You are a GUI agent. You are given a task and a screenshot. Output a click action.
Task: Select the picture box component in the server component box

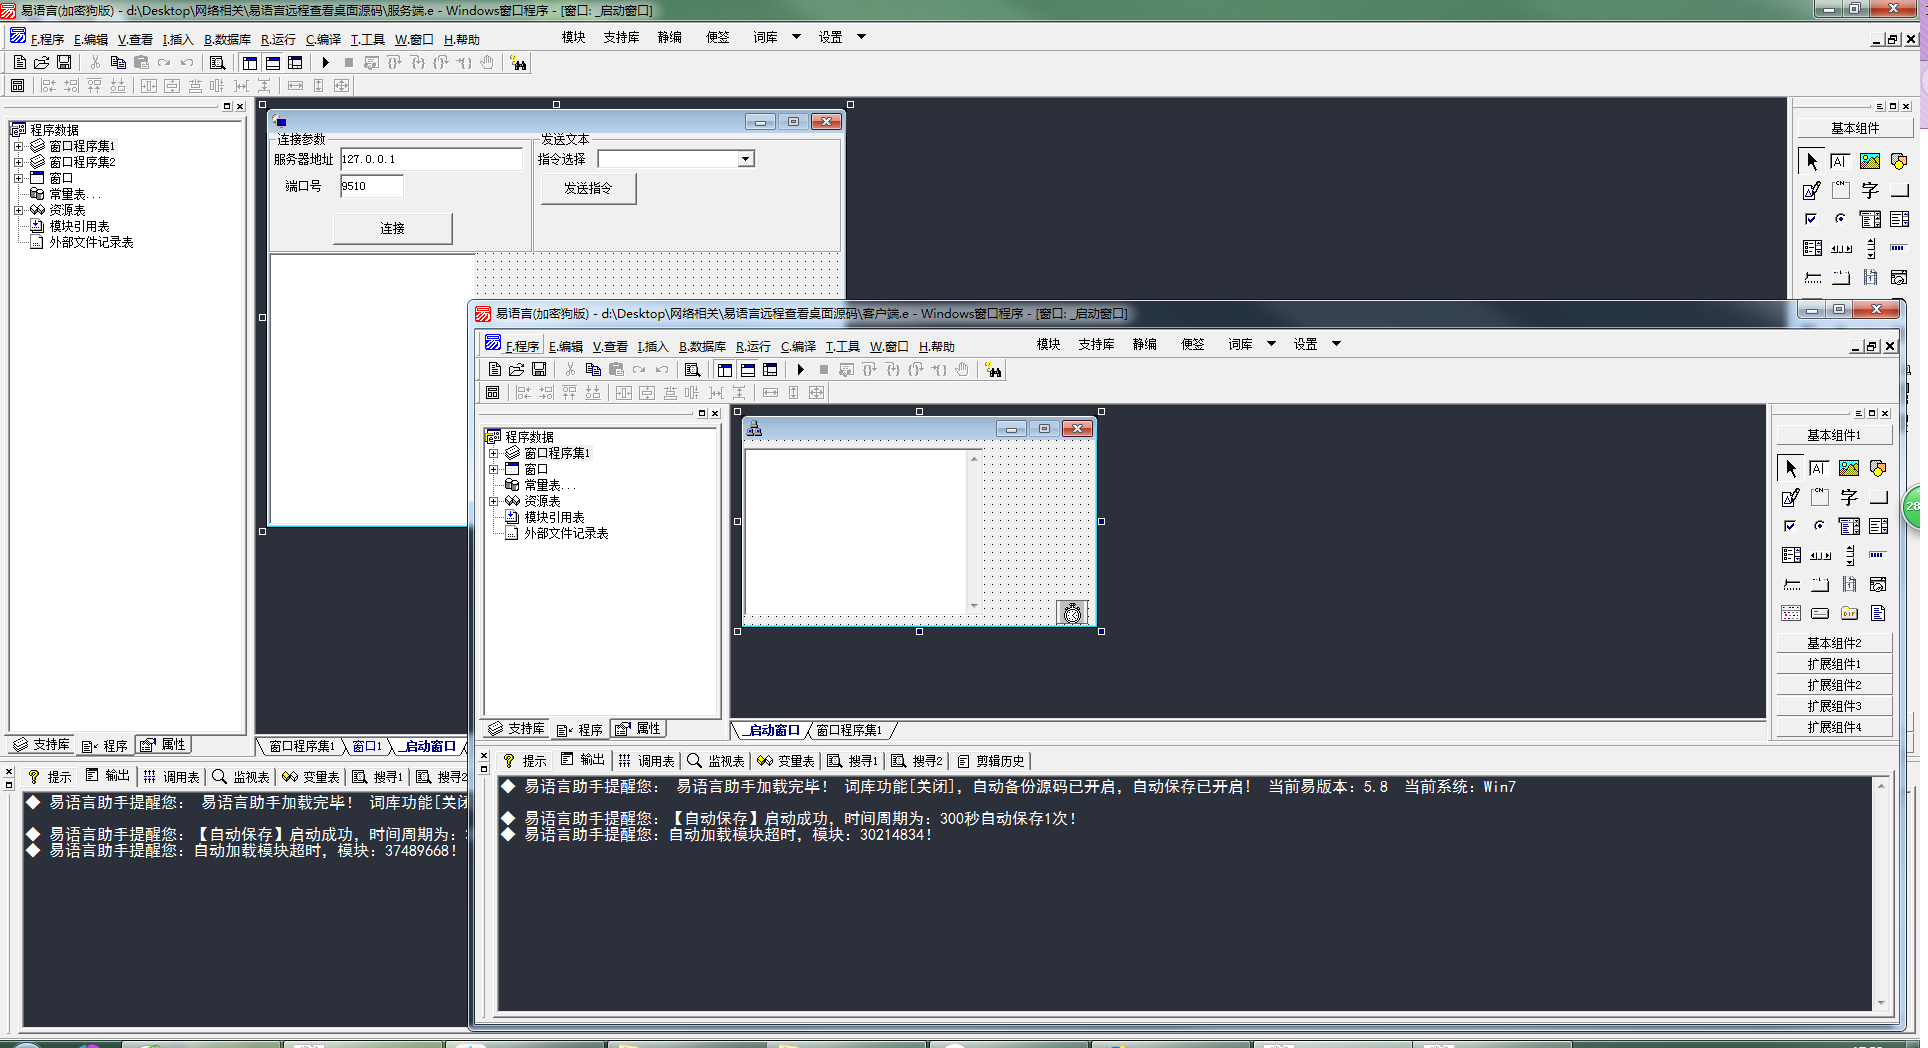click(1870, 161)
